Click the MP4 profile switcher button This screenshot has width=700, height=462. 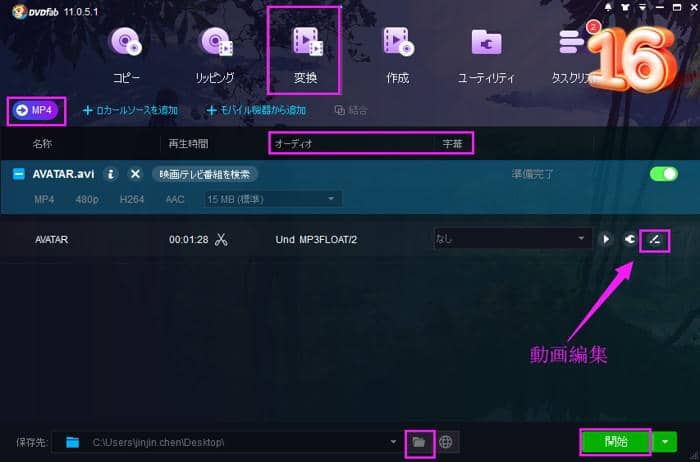35,110
